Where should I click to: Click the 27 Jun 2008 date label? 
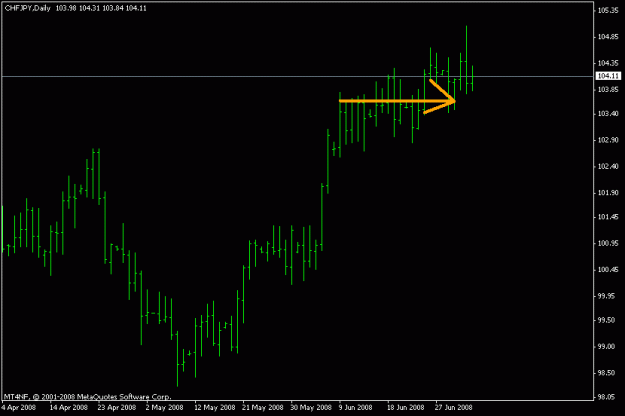click(x=454, y=407)
